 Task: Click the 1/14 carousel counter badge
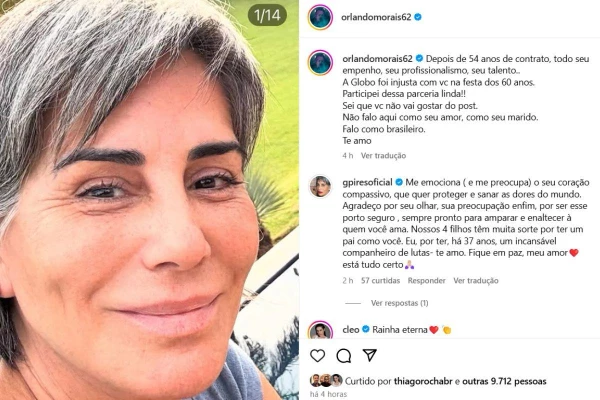pyautogui.click(x=267, y=15)
